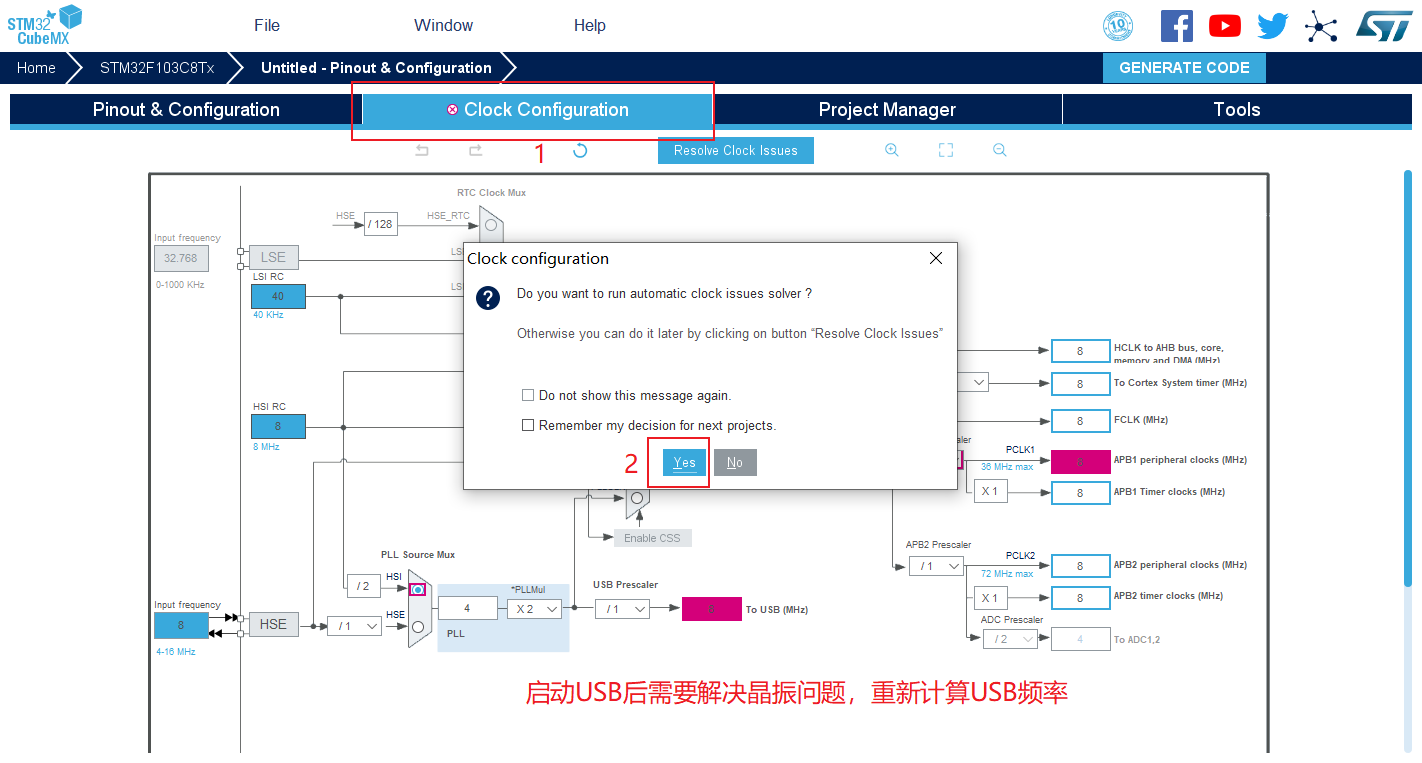Open the PLLMul X 2 dropdown
This screenshot has width=1422, height=763.
(x=533, y=608)
